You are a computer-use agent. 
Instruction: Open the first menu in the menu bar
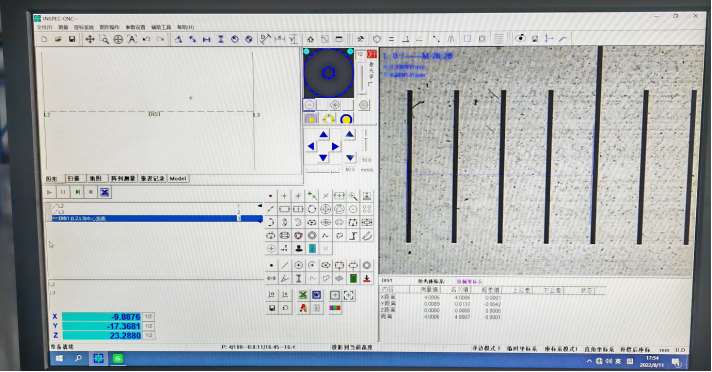pos(44,27)
